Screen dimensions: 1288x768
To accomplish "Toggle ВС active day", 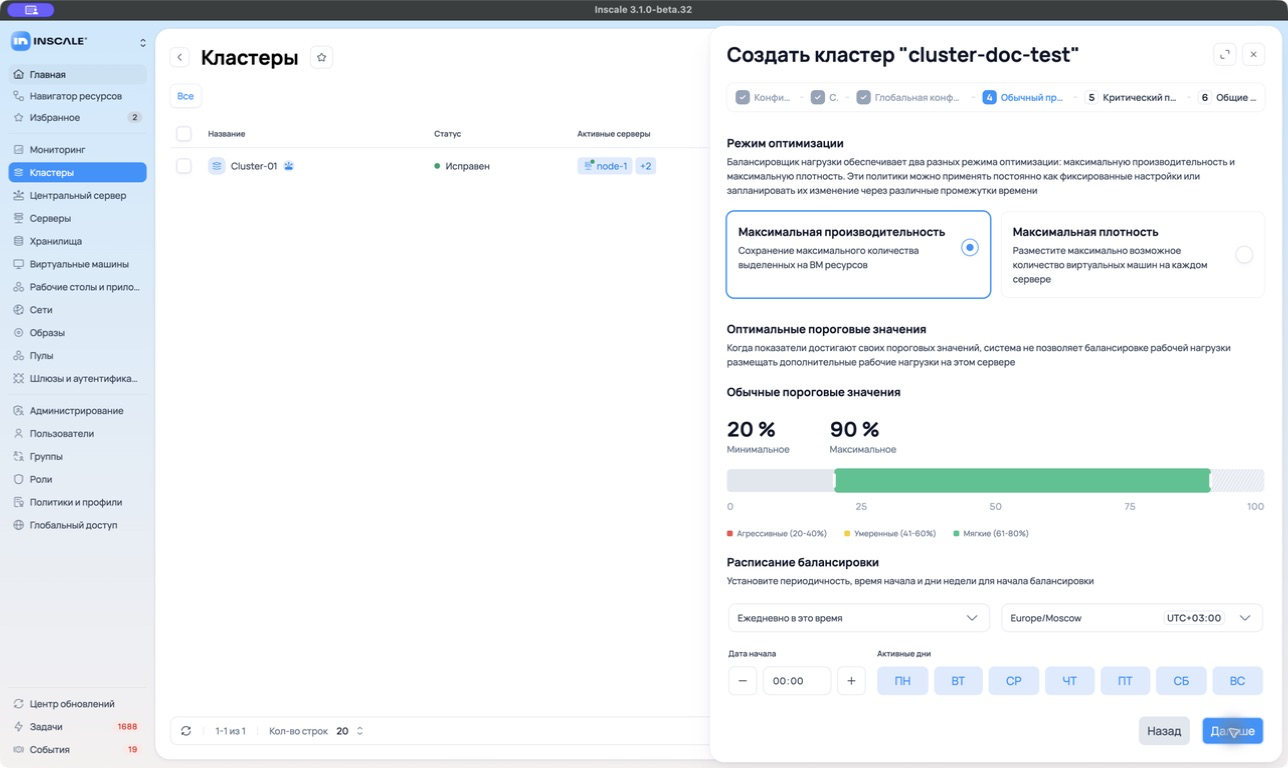I will [1237, 681].
